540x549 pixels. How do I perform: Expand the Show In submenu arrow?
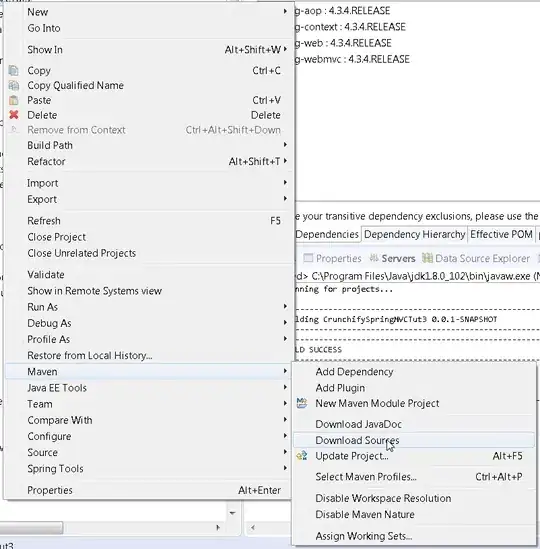[x=285, y=49]
